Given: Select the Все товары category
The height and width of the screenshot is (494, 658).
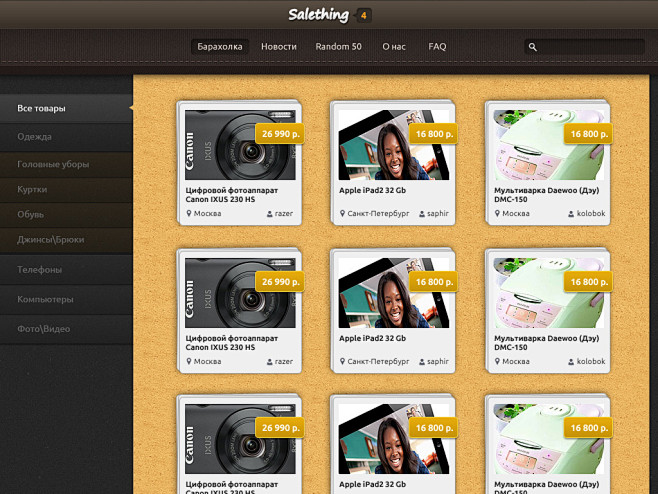Looking at the screenshot, I should pos(66,108).
